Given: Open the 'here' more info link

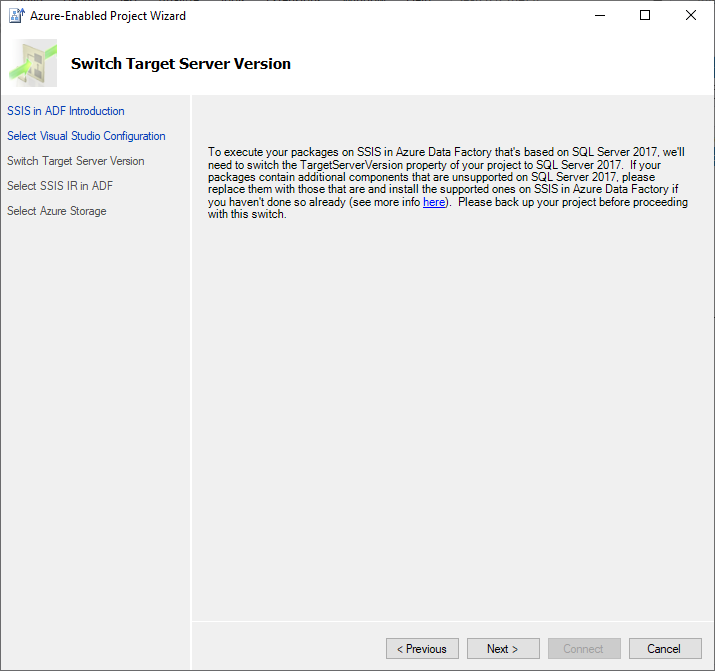Looking at the screenshot, I should (434, 202).
